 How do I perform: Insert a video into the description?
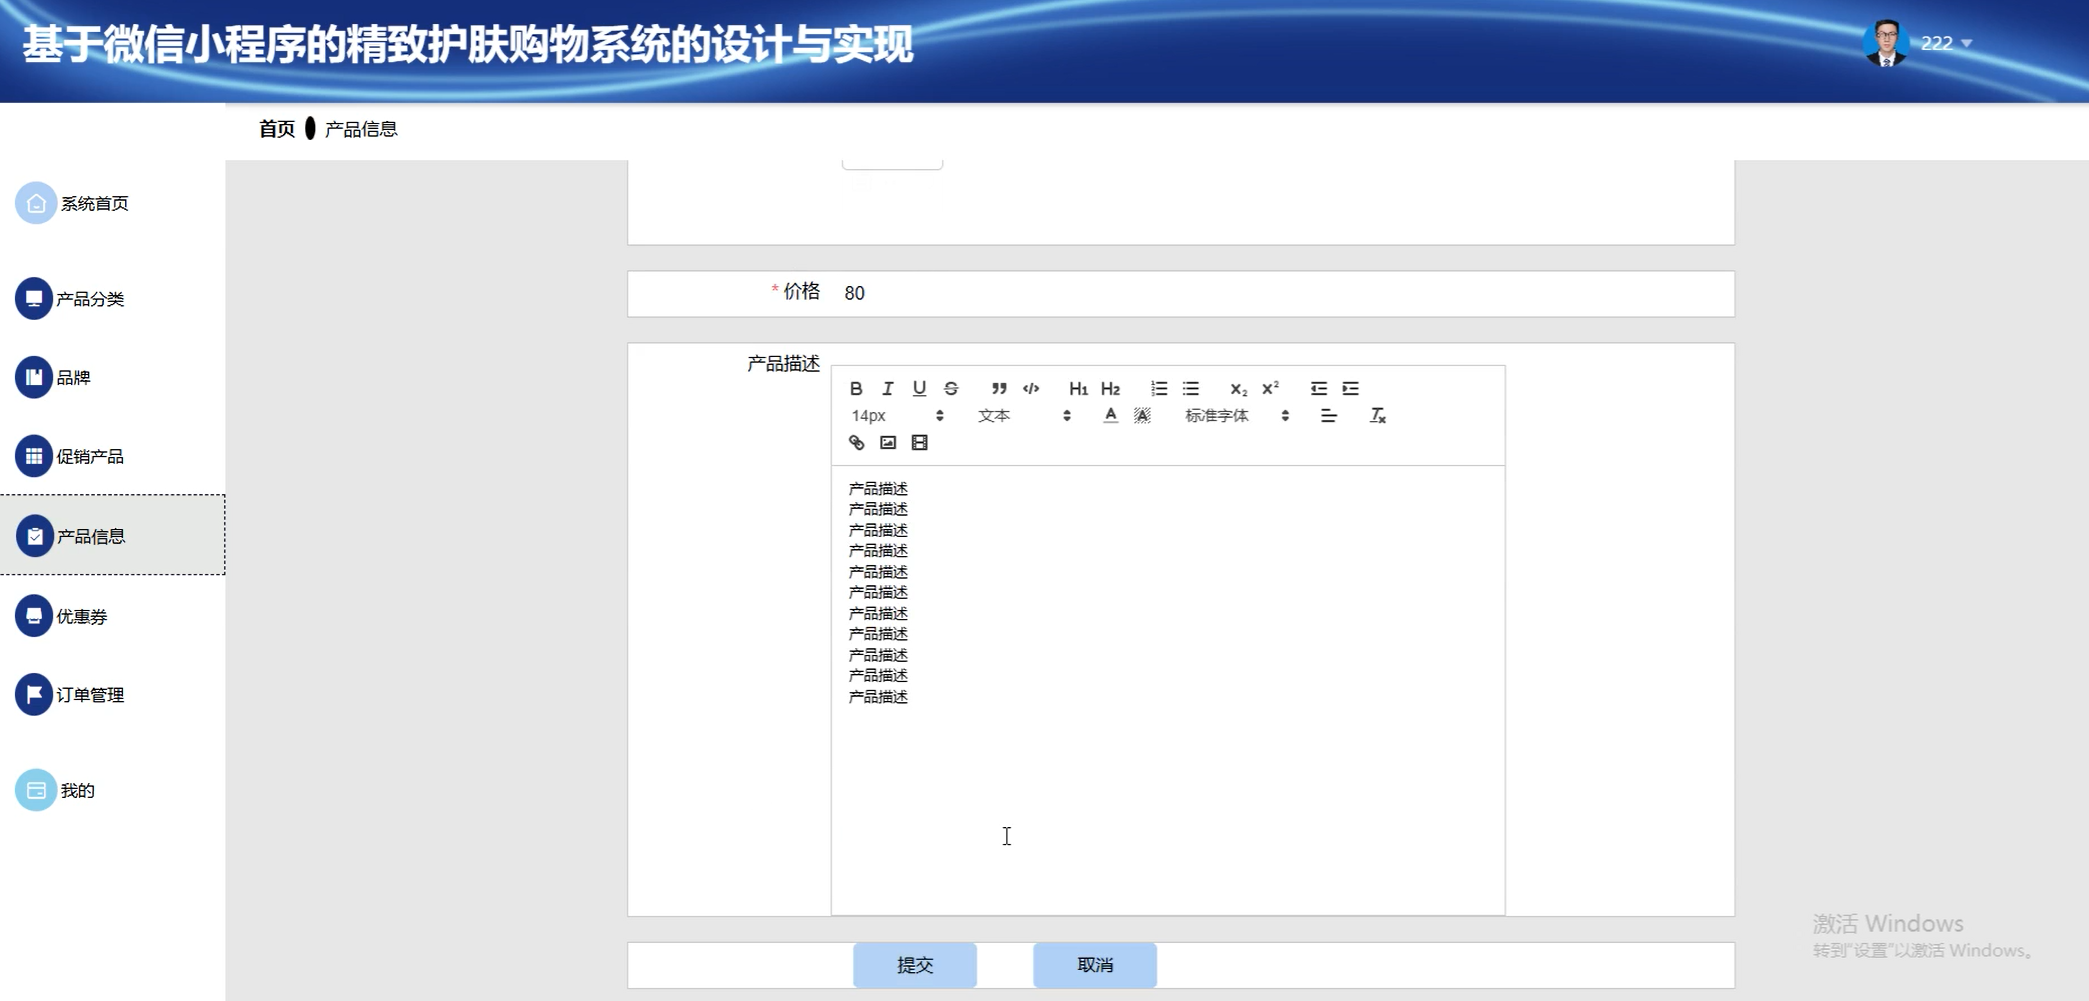[920, 442]
